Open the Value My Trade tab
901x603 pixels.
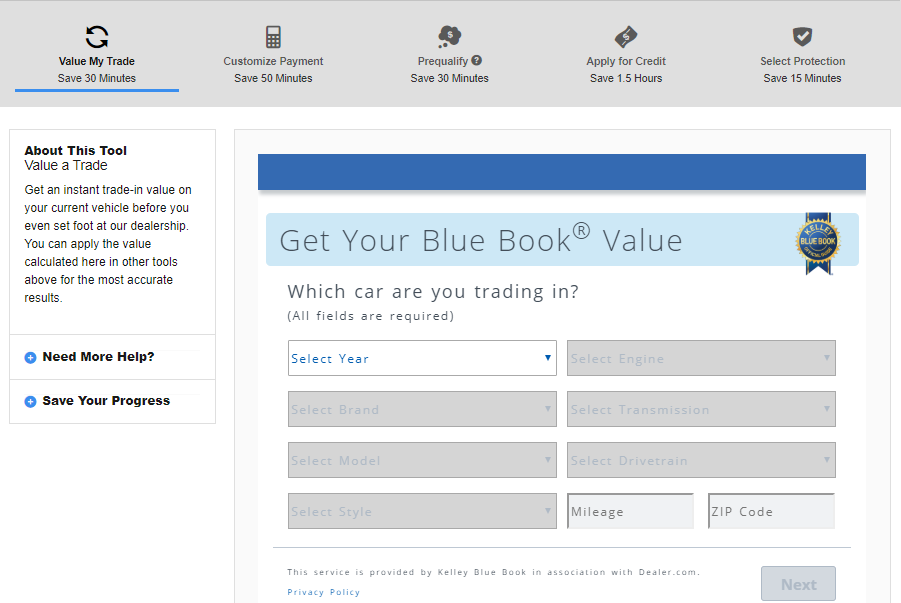point(97,55)
